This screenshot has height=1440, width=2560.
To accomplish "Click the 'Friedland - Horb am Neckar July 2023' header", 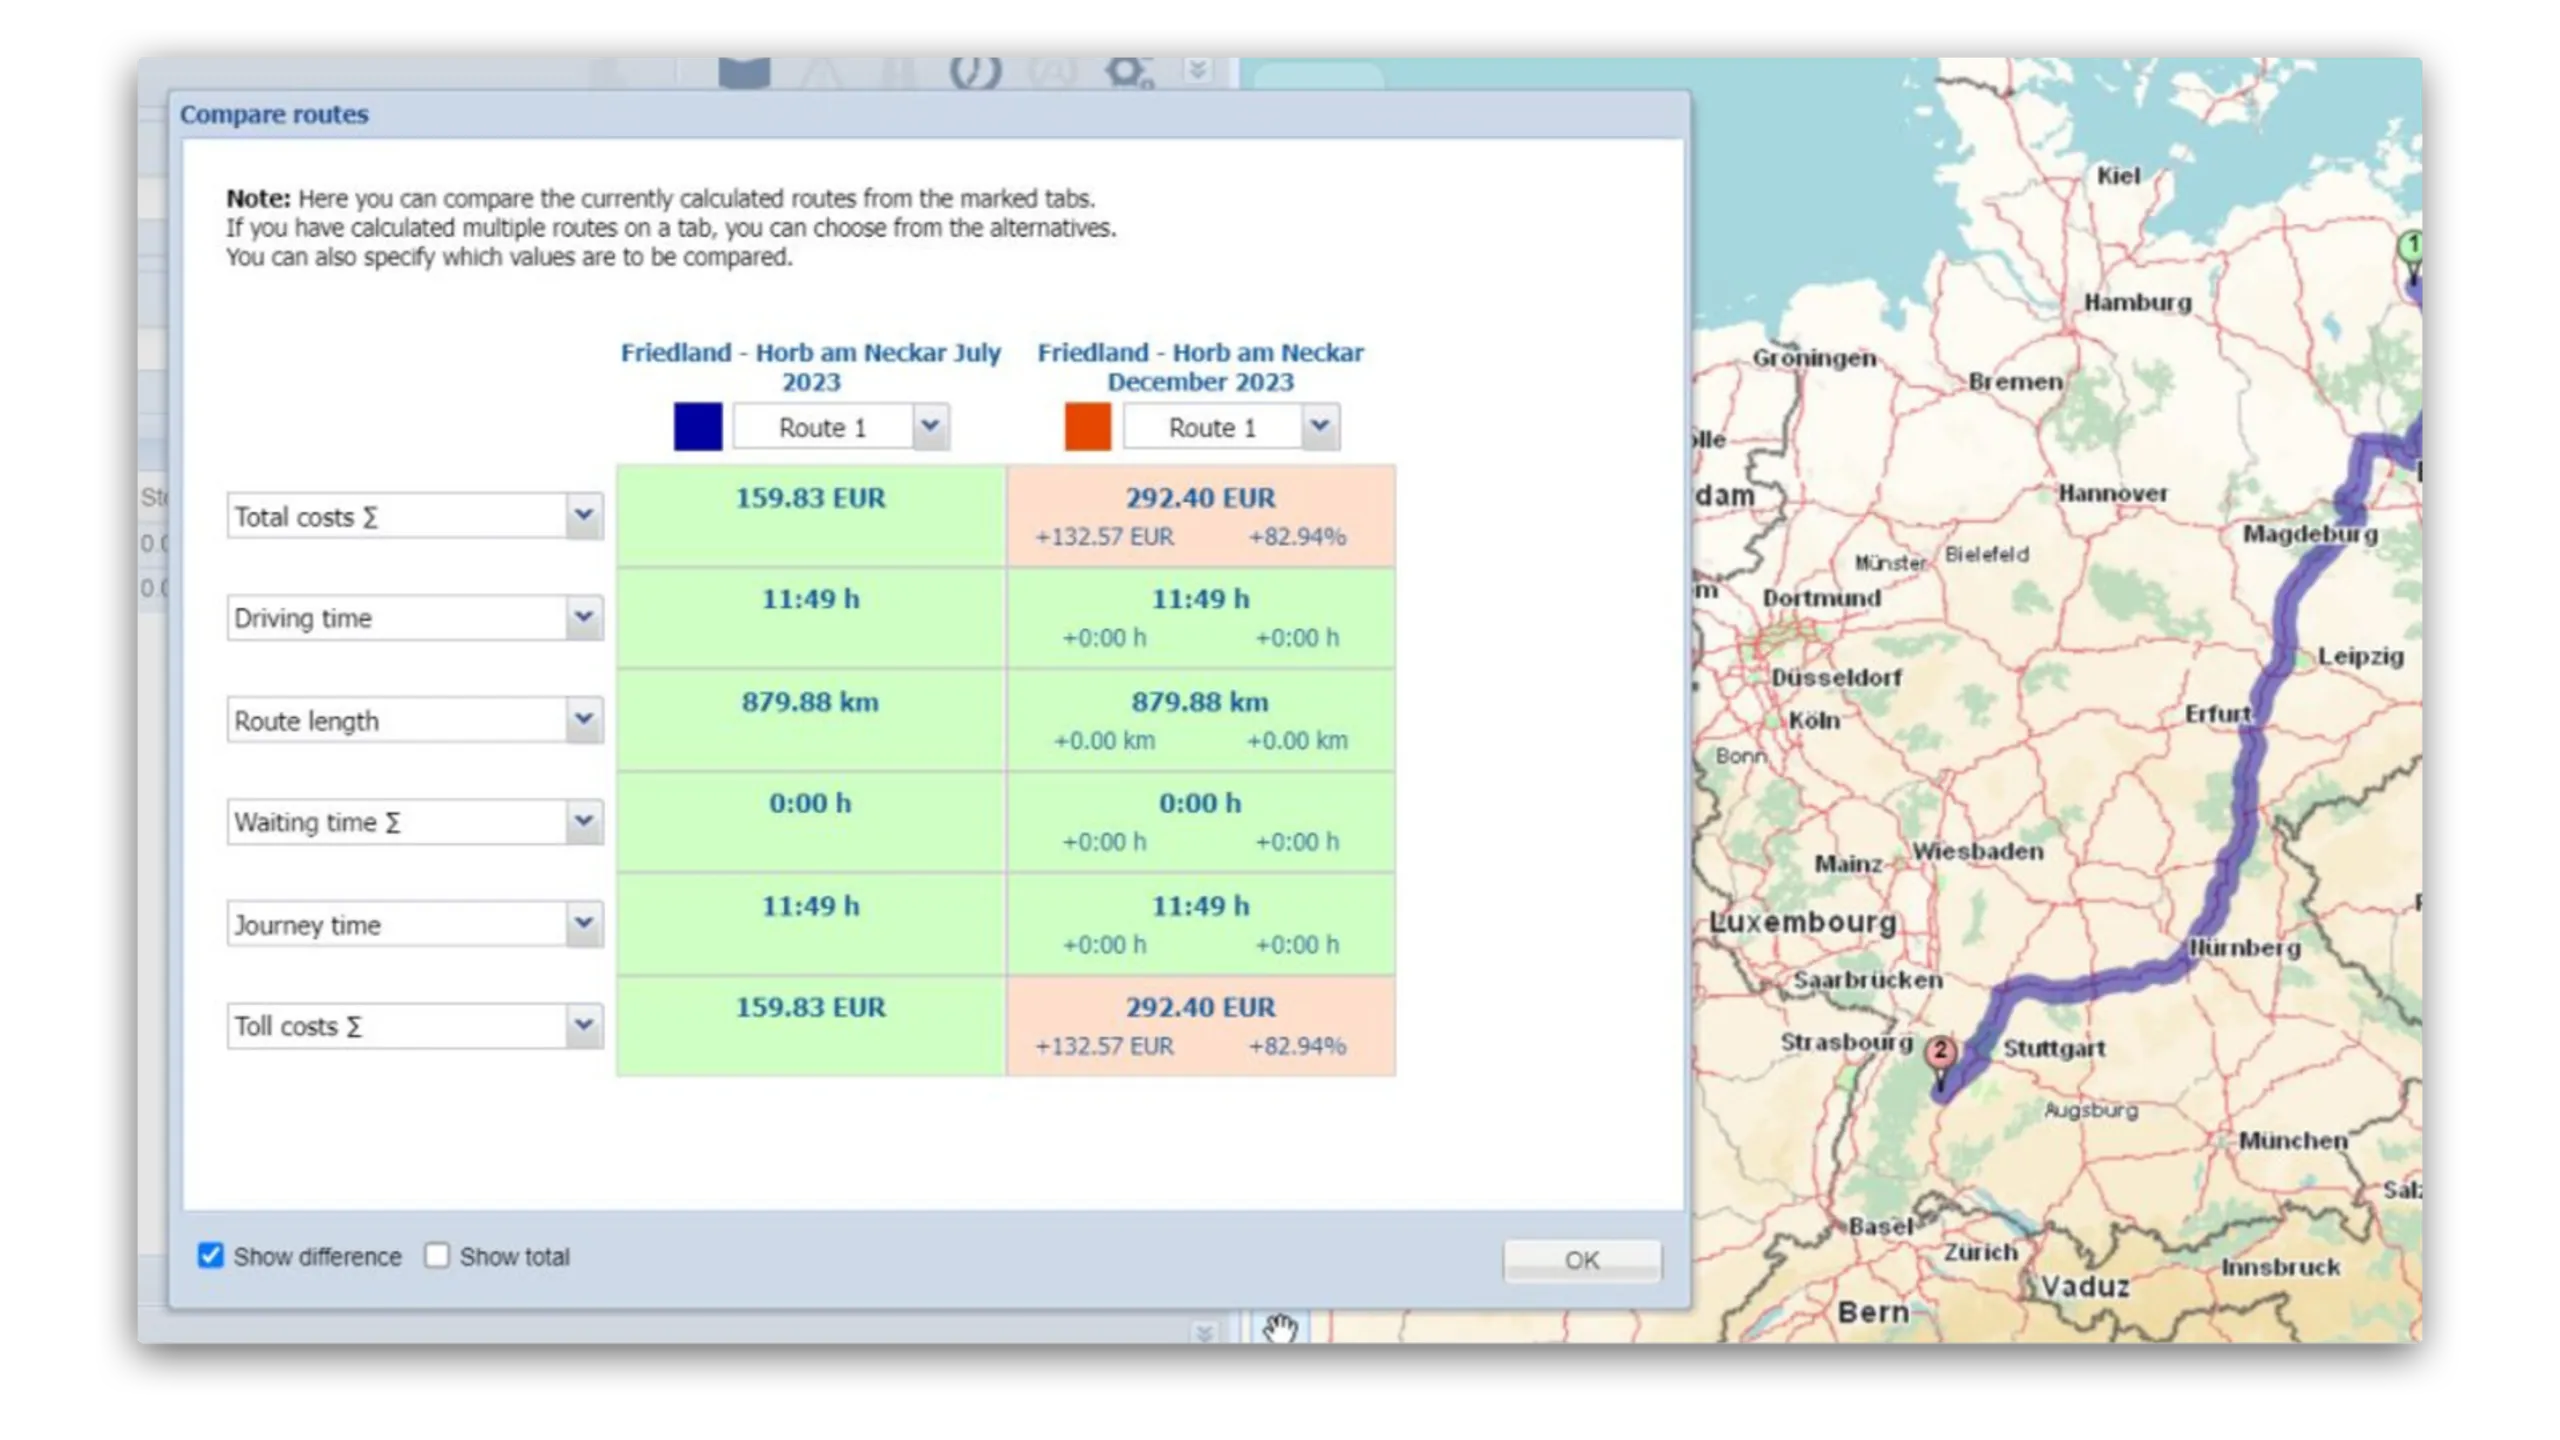I will 811,367.
